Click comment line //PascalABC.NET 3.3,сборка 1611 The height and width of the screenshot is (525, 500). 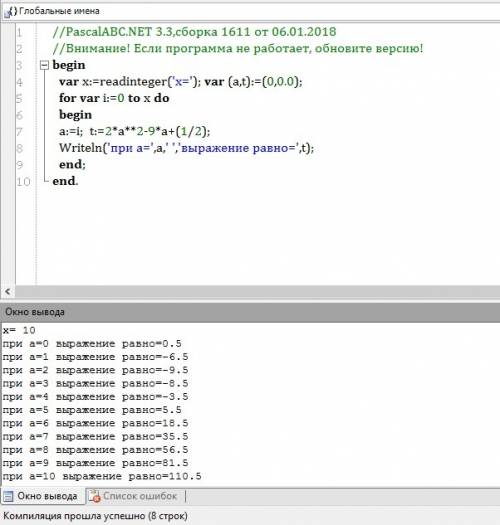(194, 32)
